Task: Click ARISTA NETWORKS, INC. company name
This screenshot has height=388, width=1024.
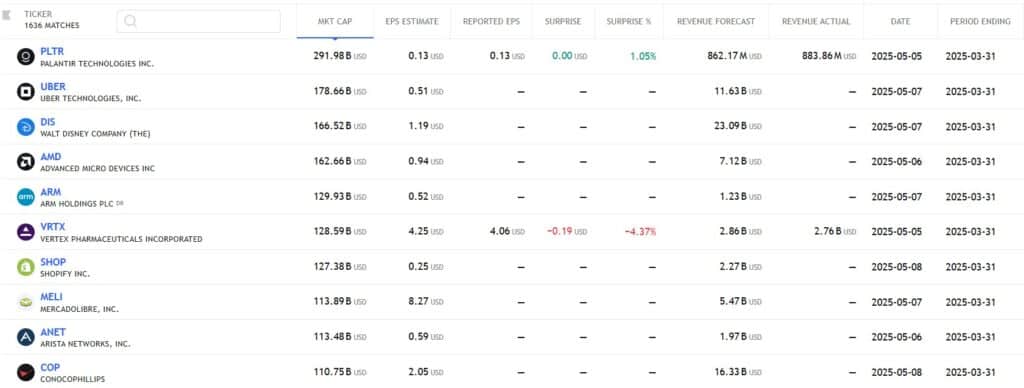Action: tap(86, 344)
